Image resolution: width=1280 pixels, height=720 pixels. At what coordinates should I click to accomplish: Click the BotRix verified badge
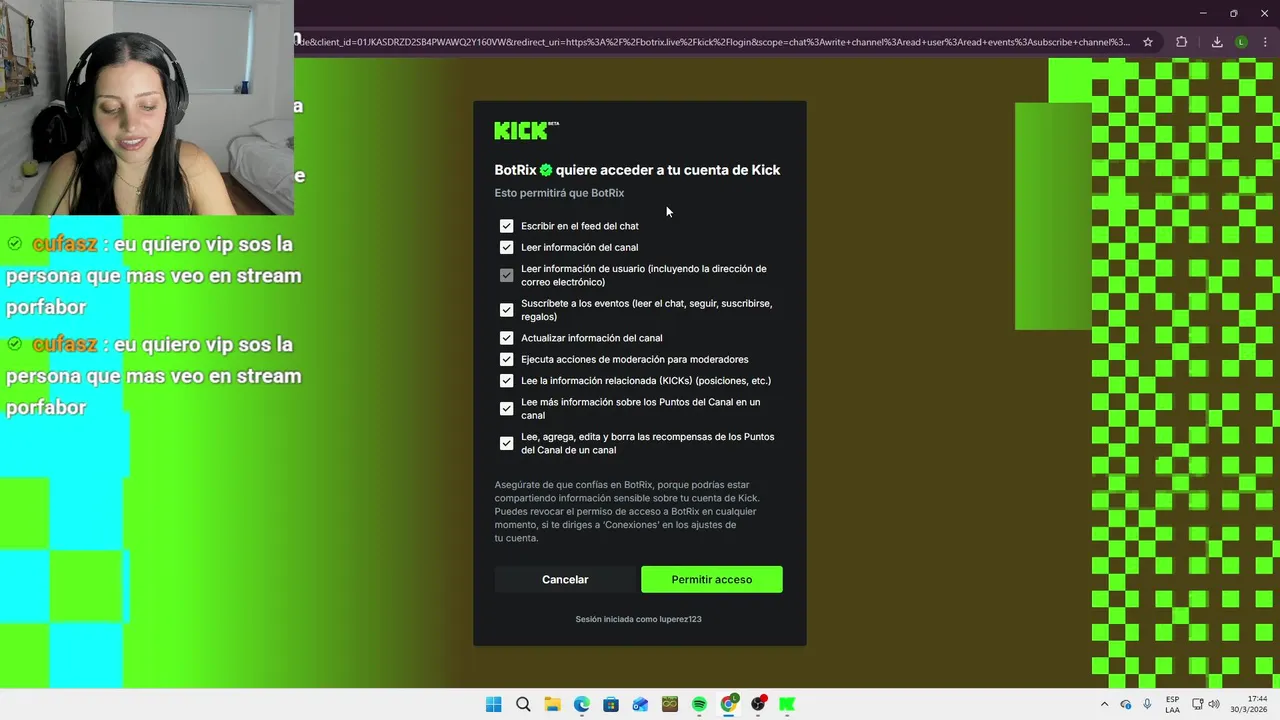(x=546, y=170)
